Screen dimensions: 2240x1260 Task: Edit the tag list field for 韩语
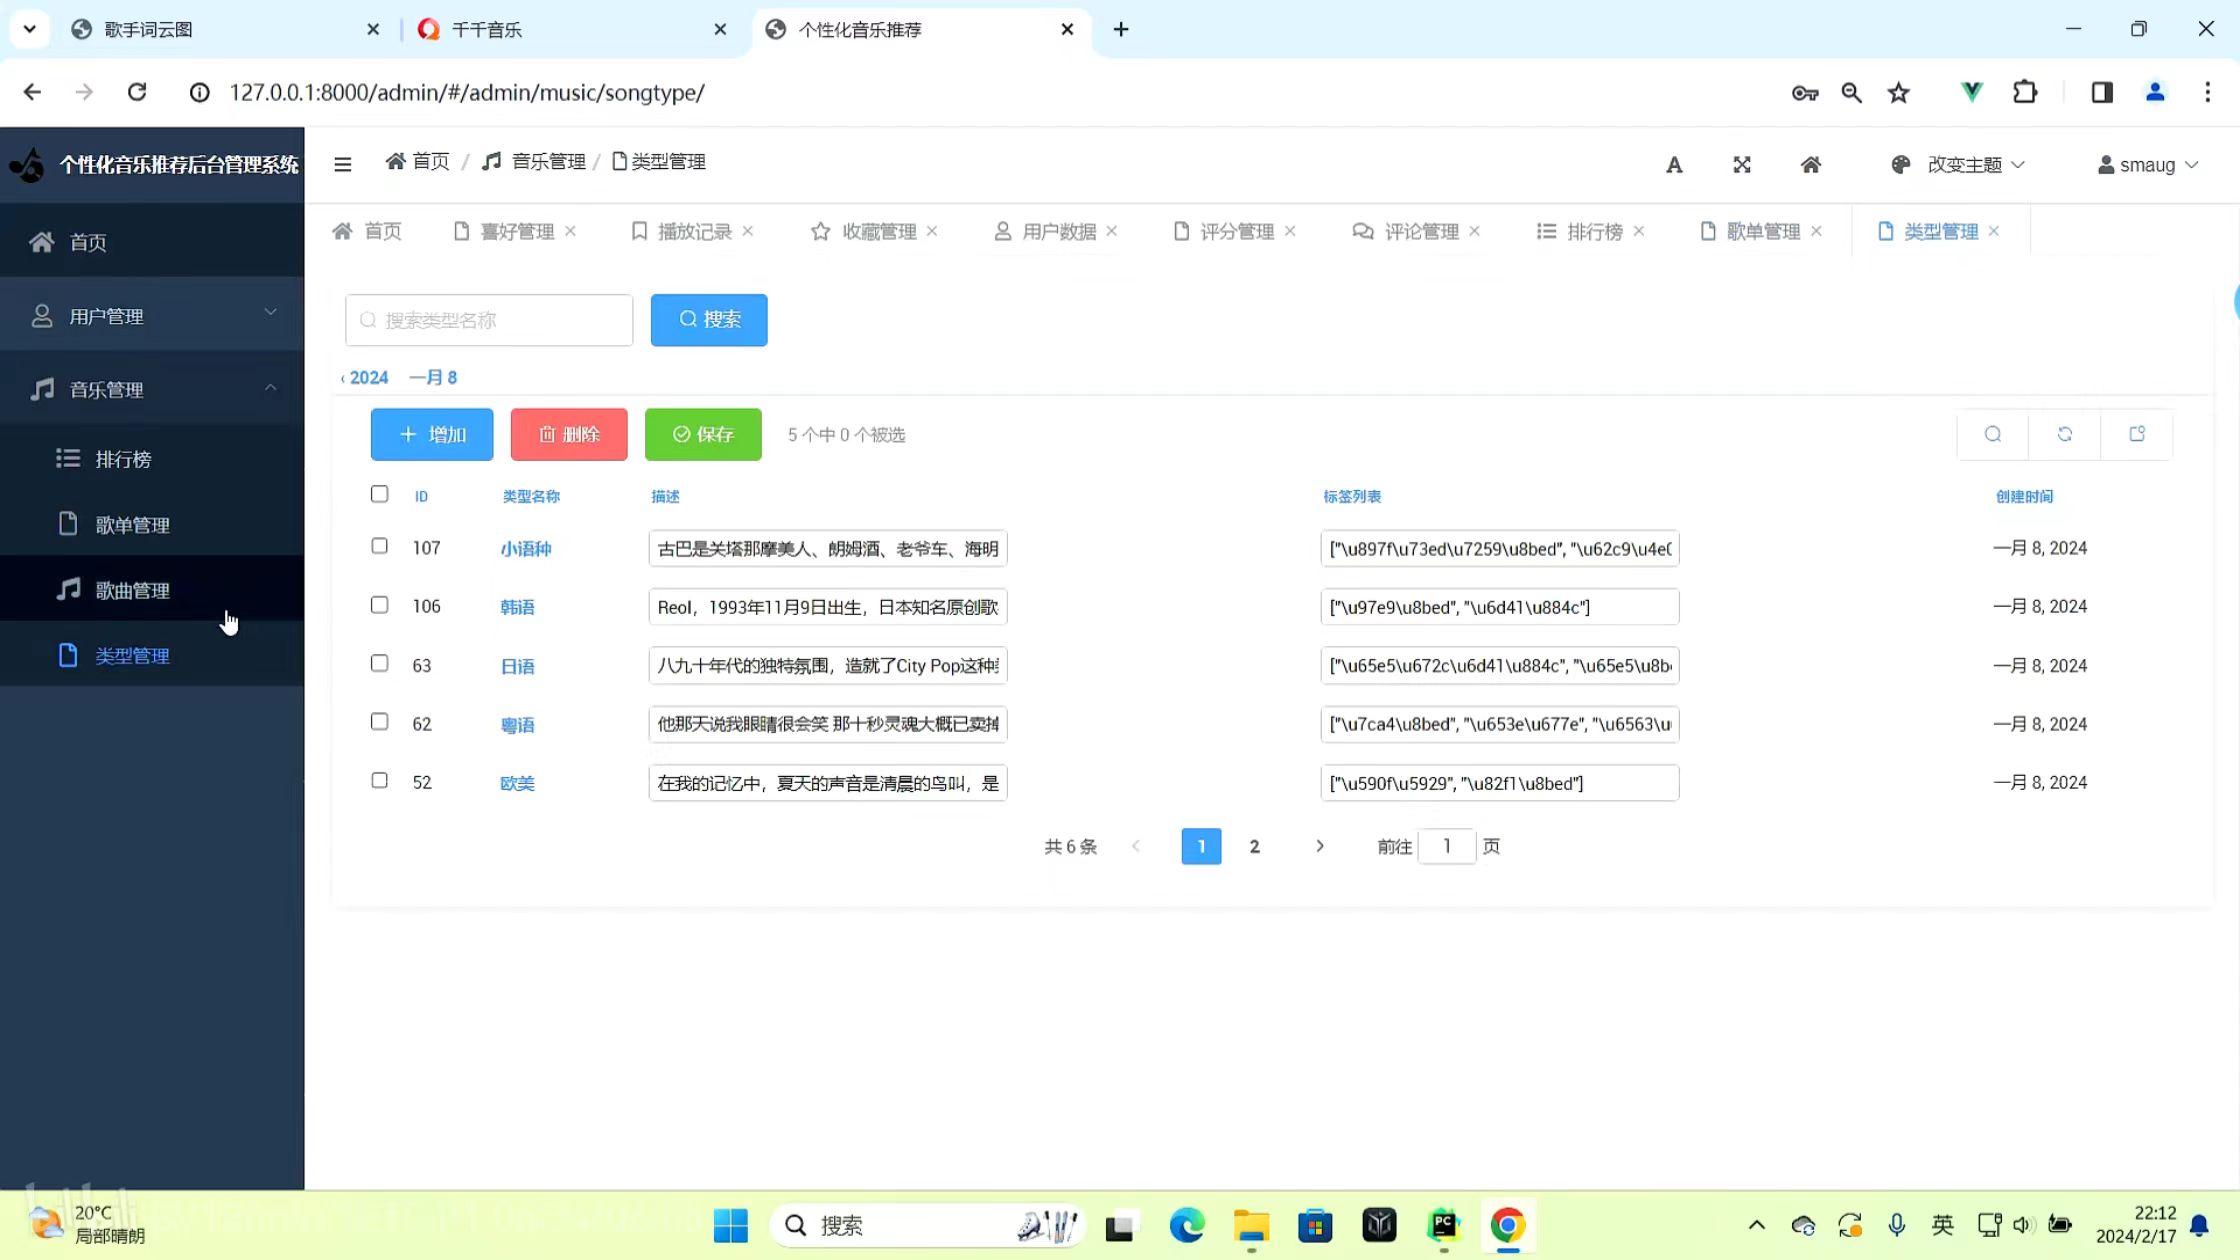pyautogui.click(x=1500, y=607)
